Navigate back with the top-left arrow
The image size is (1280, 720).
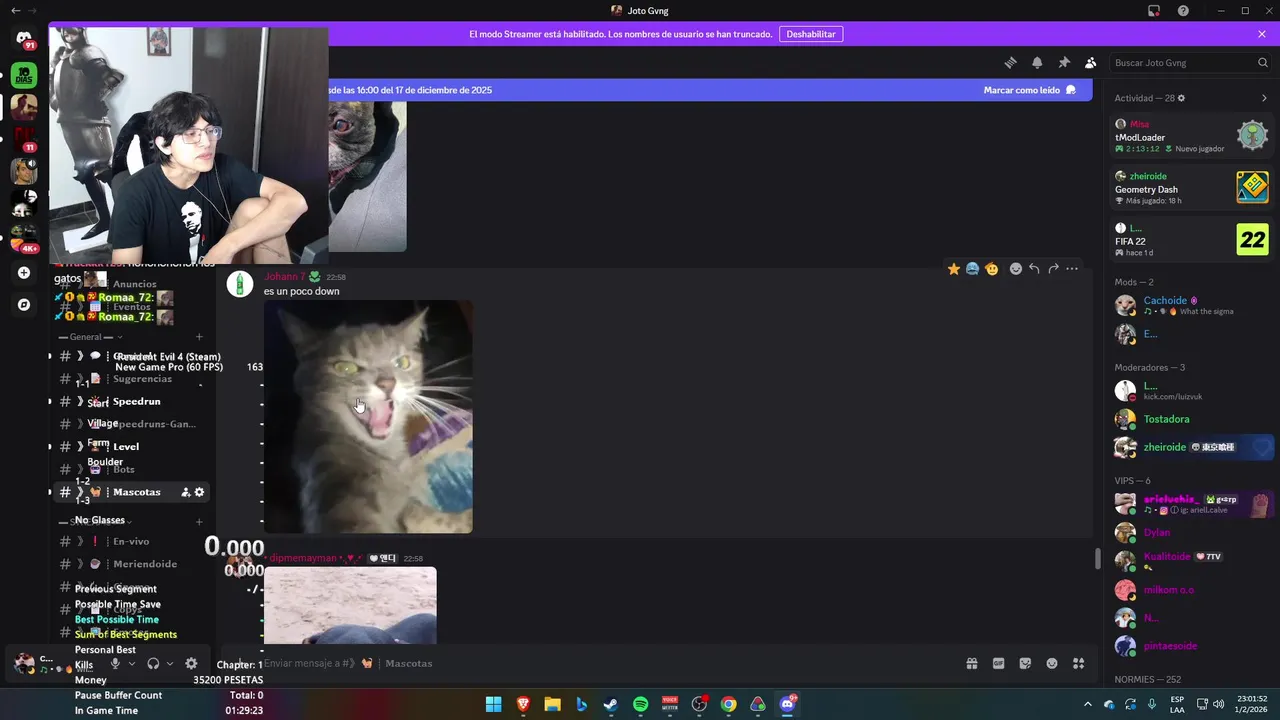click(x=15, y=11)
